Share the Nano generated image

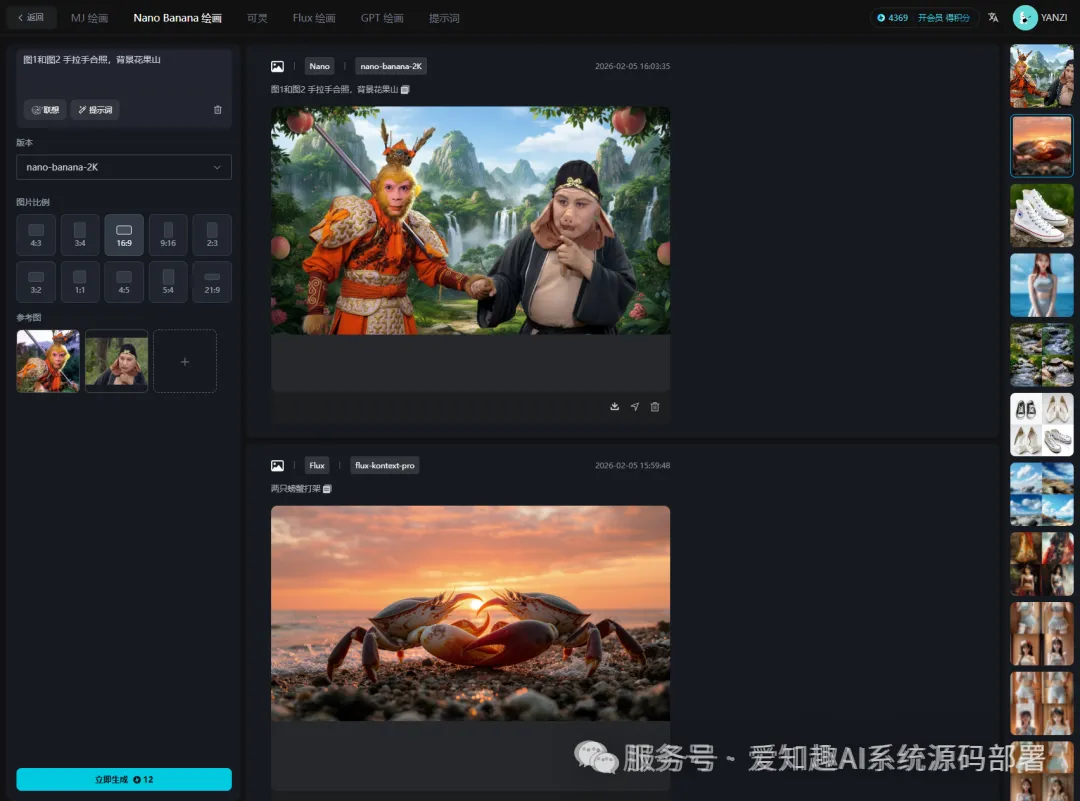pyautogui.click(x=634, y=406)
